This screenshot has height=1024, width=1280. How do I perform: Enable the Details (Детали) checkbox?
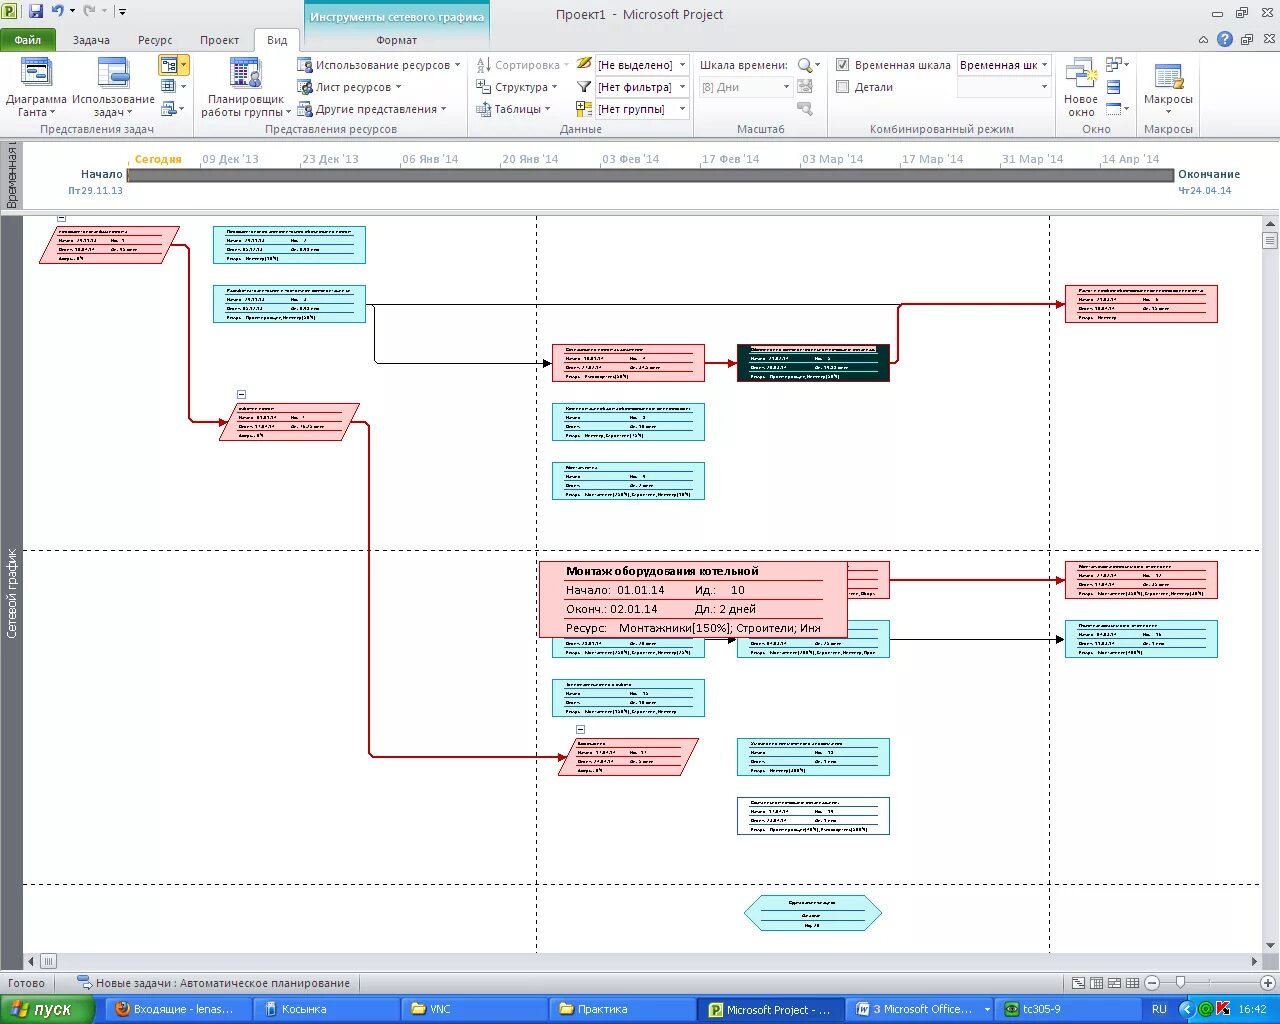tap(842, 87)
